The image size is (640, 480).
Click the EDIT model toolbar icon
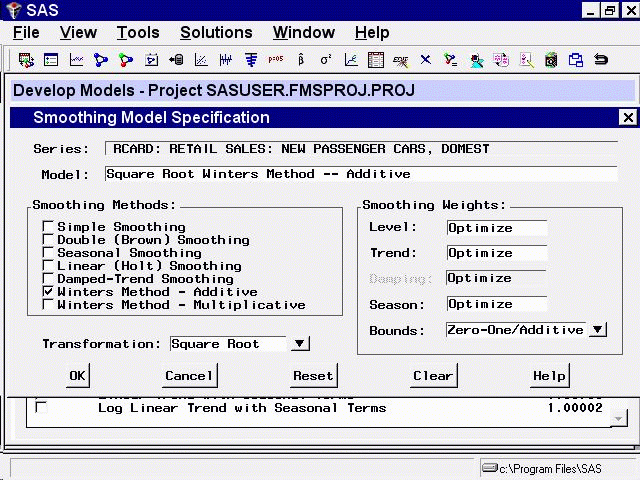pyautogui.click(x=400, y=61)
